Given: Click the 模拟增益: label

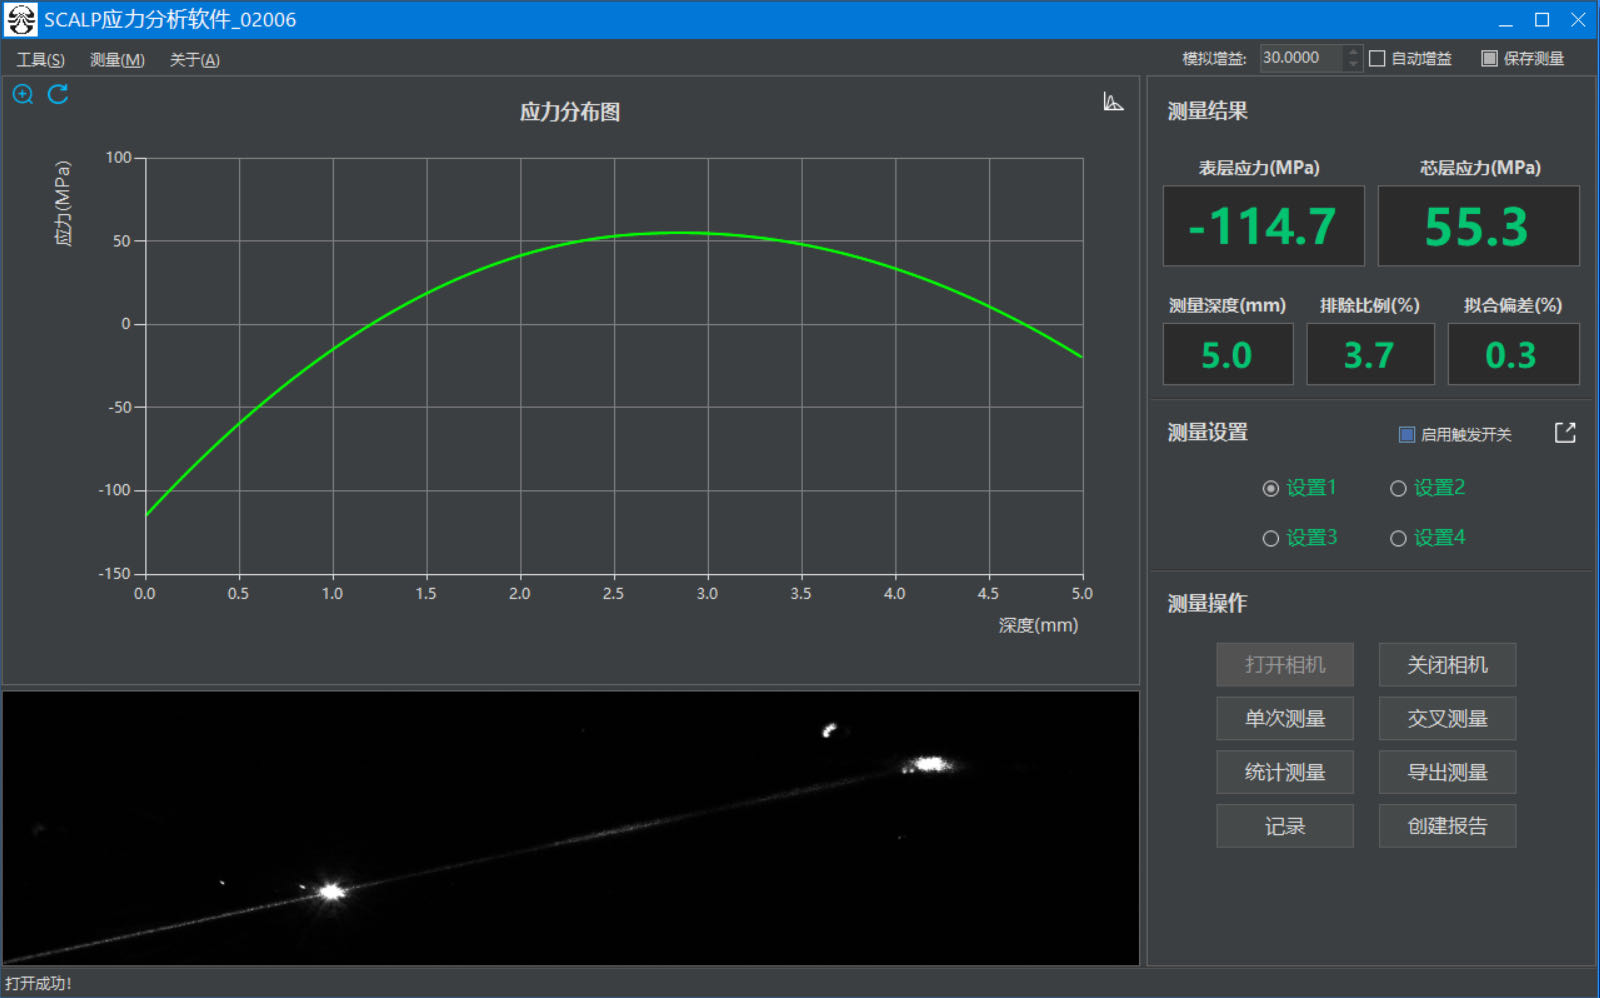Looking at the screenshot, I should point(1214,59).
